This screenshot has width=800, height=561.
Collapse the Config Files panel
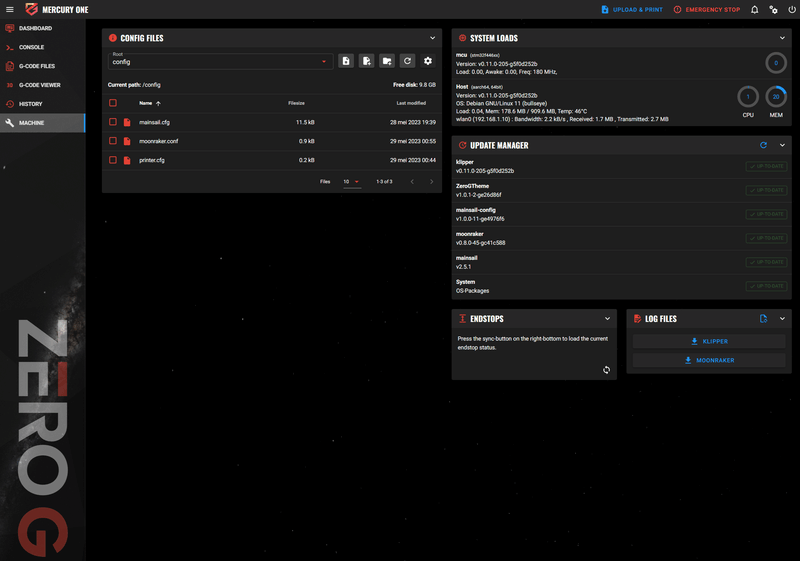(432, 38)
